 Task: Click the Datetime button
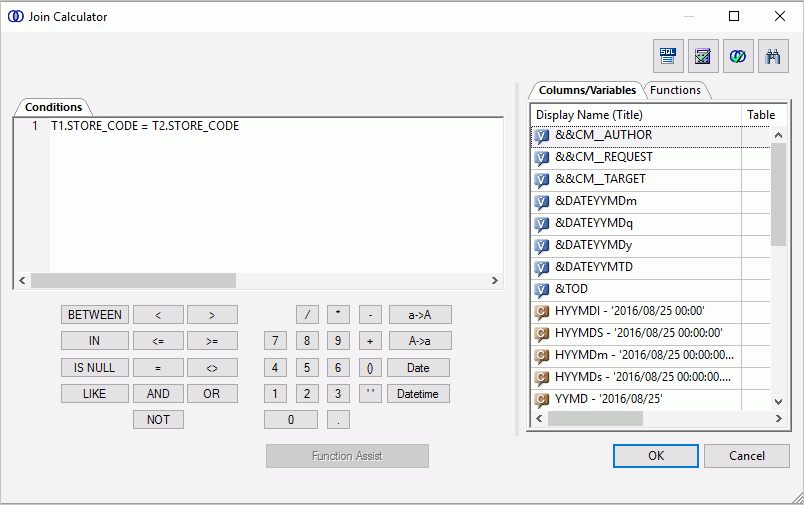pos(418,394)
